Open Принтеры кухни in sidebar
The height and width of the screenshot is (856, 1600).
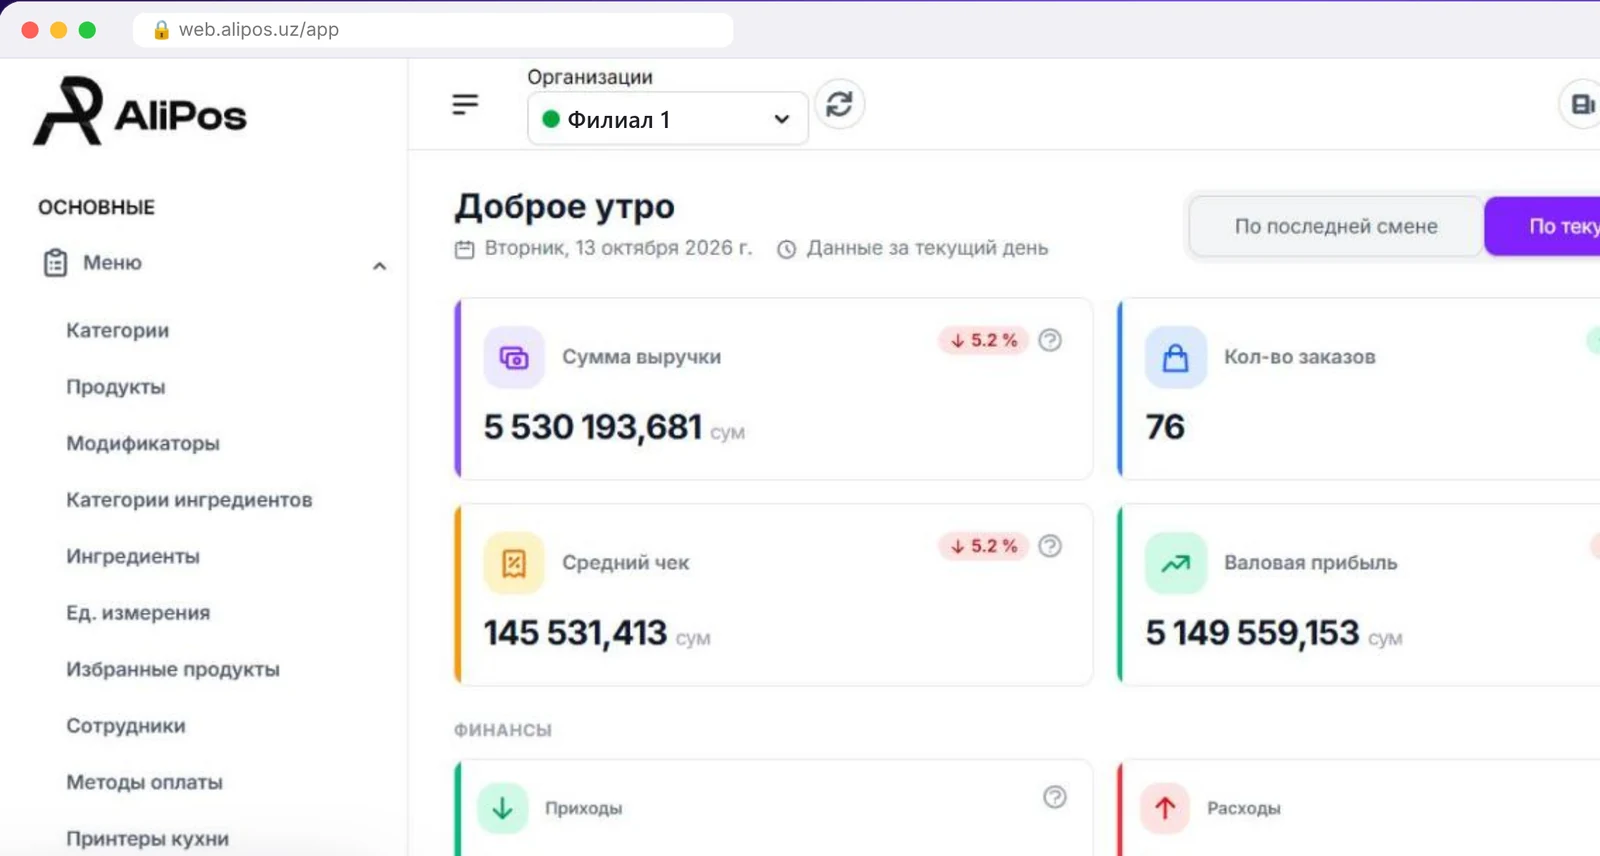coord(148,839)
